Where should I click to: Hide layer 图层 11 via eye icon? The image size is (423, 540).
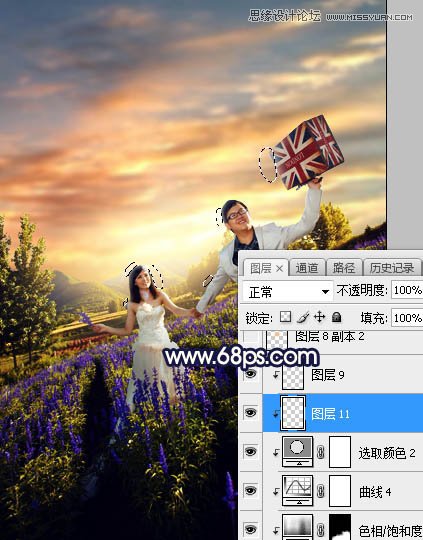point(251,413)
